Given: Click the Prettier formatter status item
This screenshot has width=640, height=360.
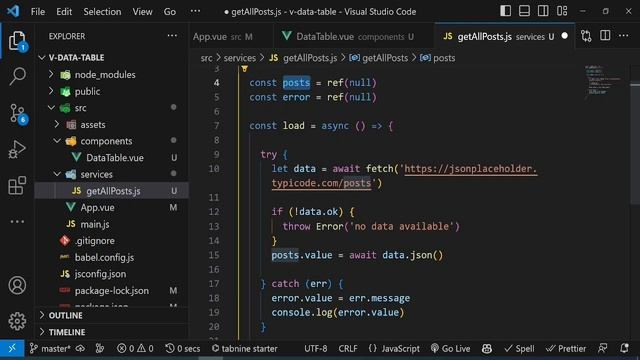Looking at the screenshot, I should tap(566, 349).
